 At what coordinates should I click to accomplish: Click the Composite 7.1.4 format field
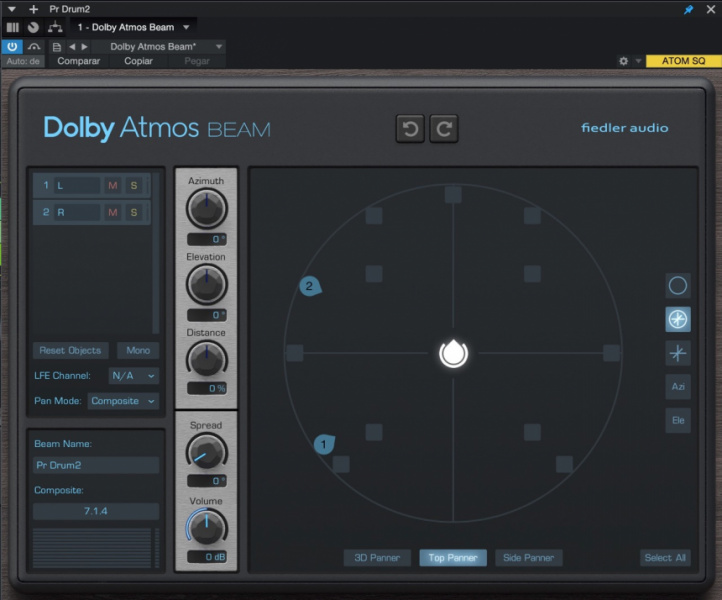tap(96, 511)
